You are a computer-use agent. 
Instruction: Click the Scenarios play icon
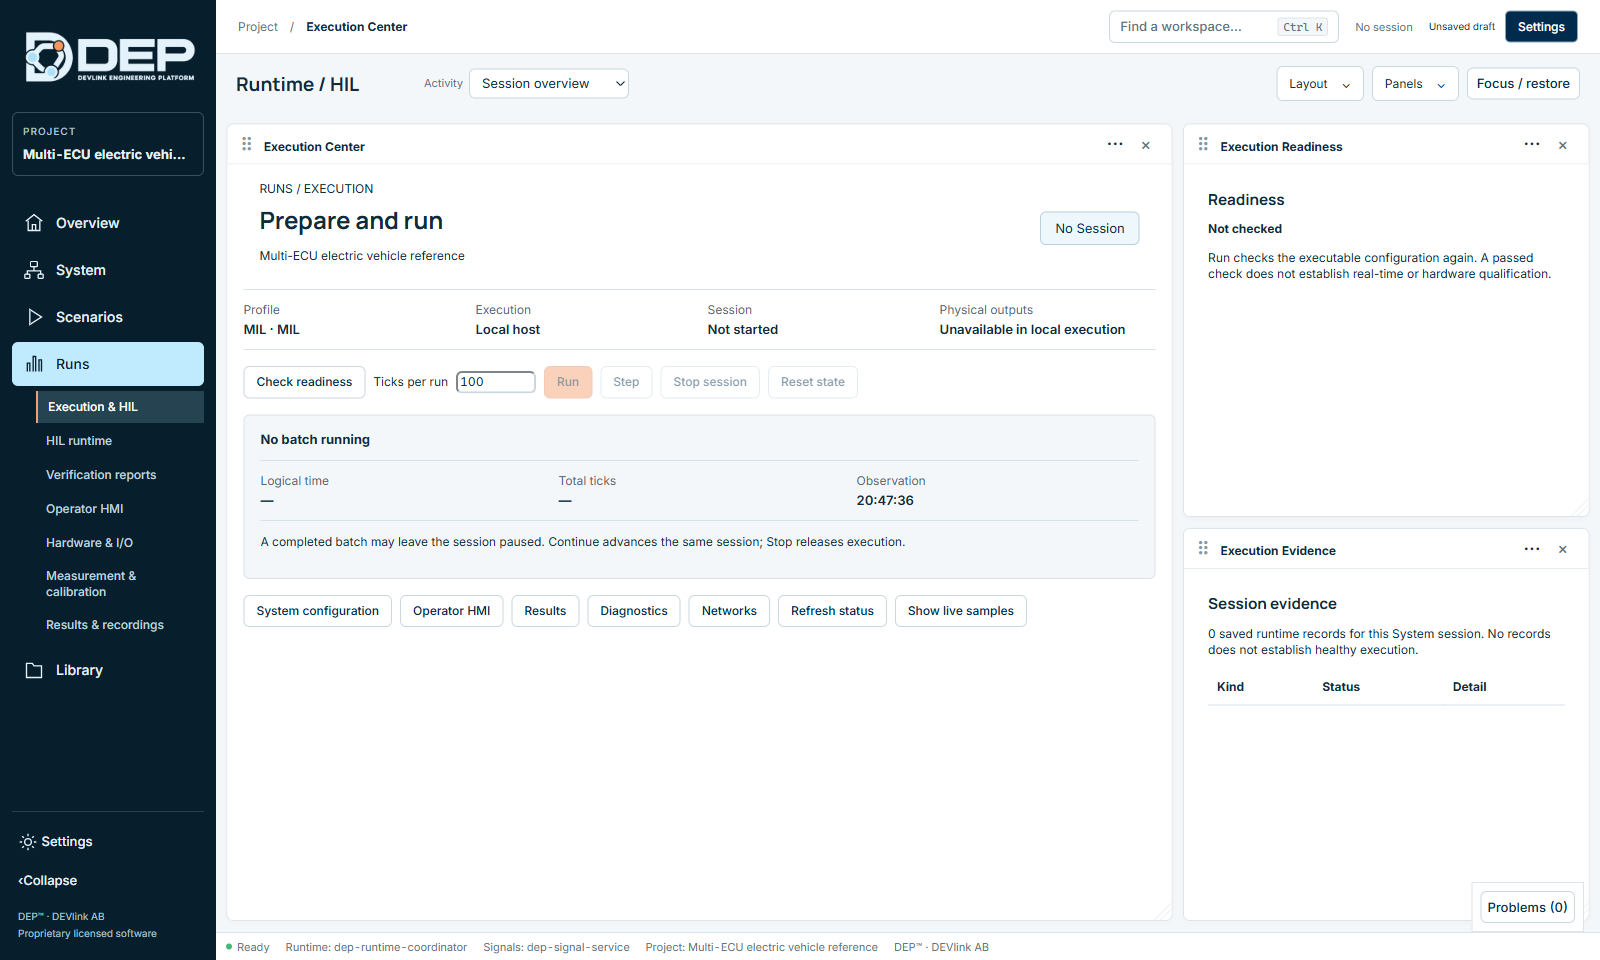[34, 317]
